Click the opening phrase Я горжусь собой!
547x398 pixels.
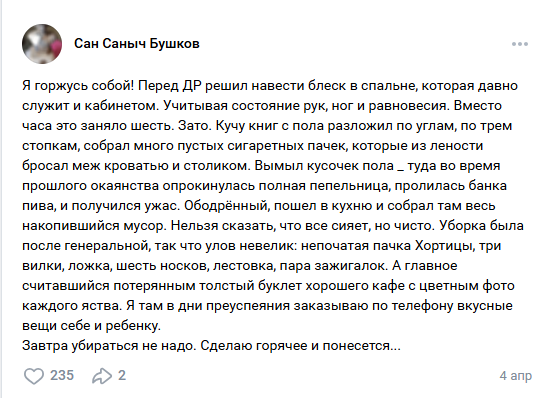pyautogui.click(x=78, y=86)
